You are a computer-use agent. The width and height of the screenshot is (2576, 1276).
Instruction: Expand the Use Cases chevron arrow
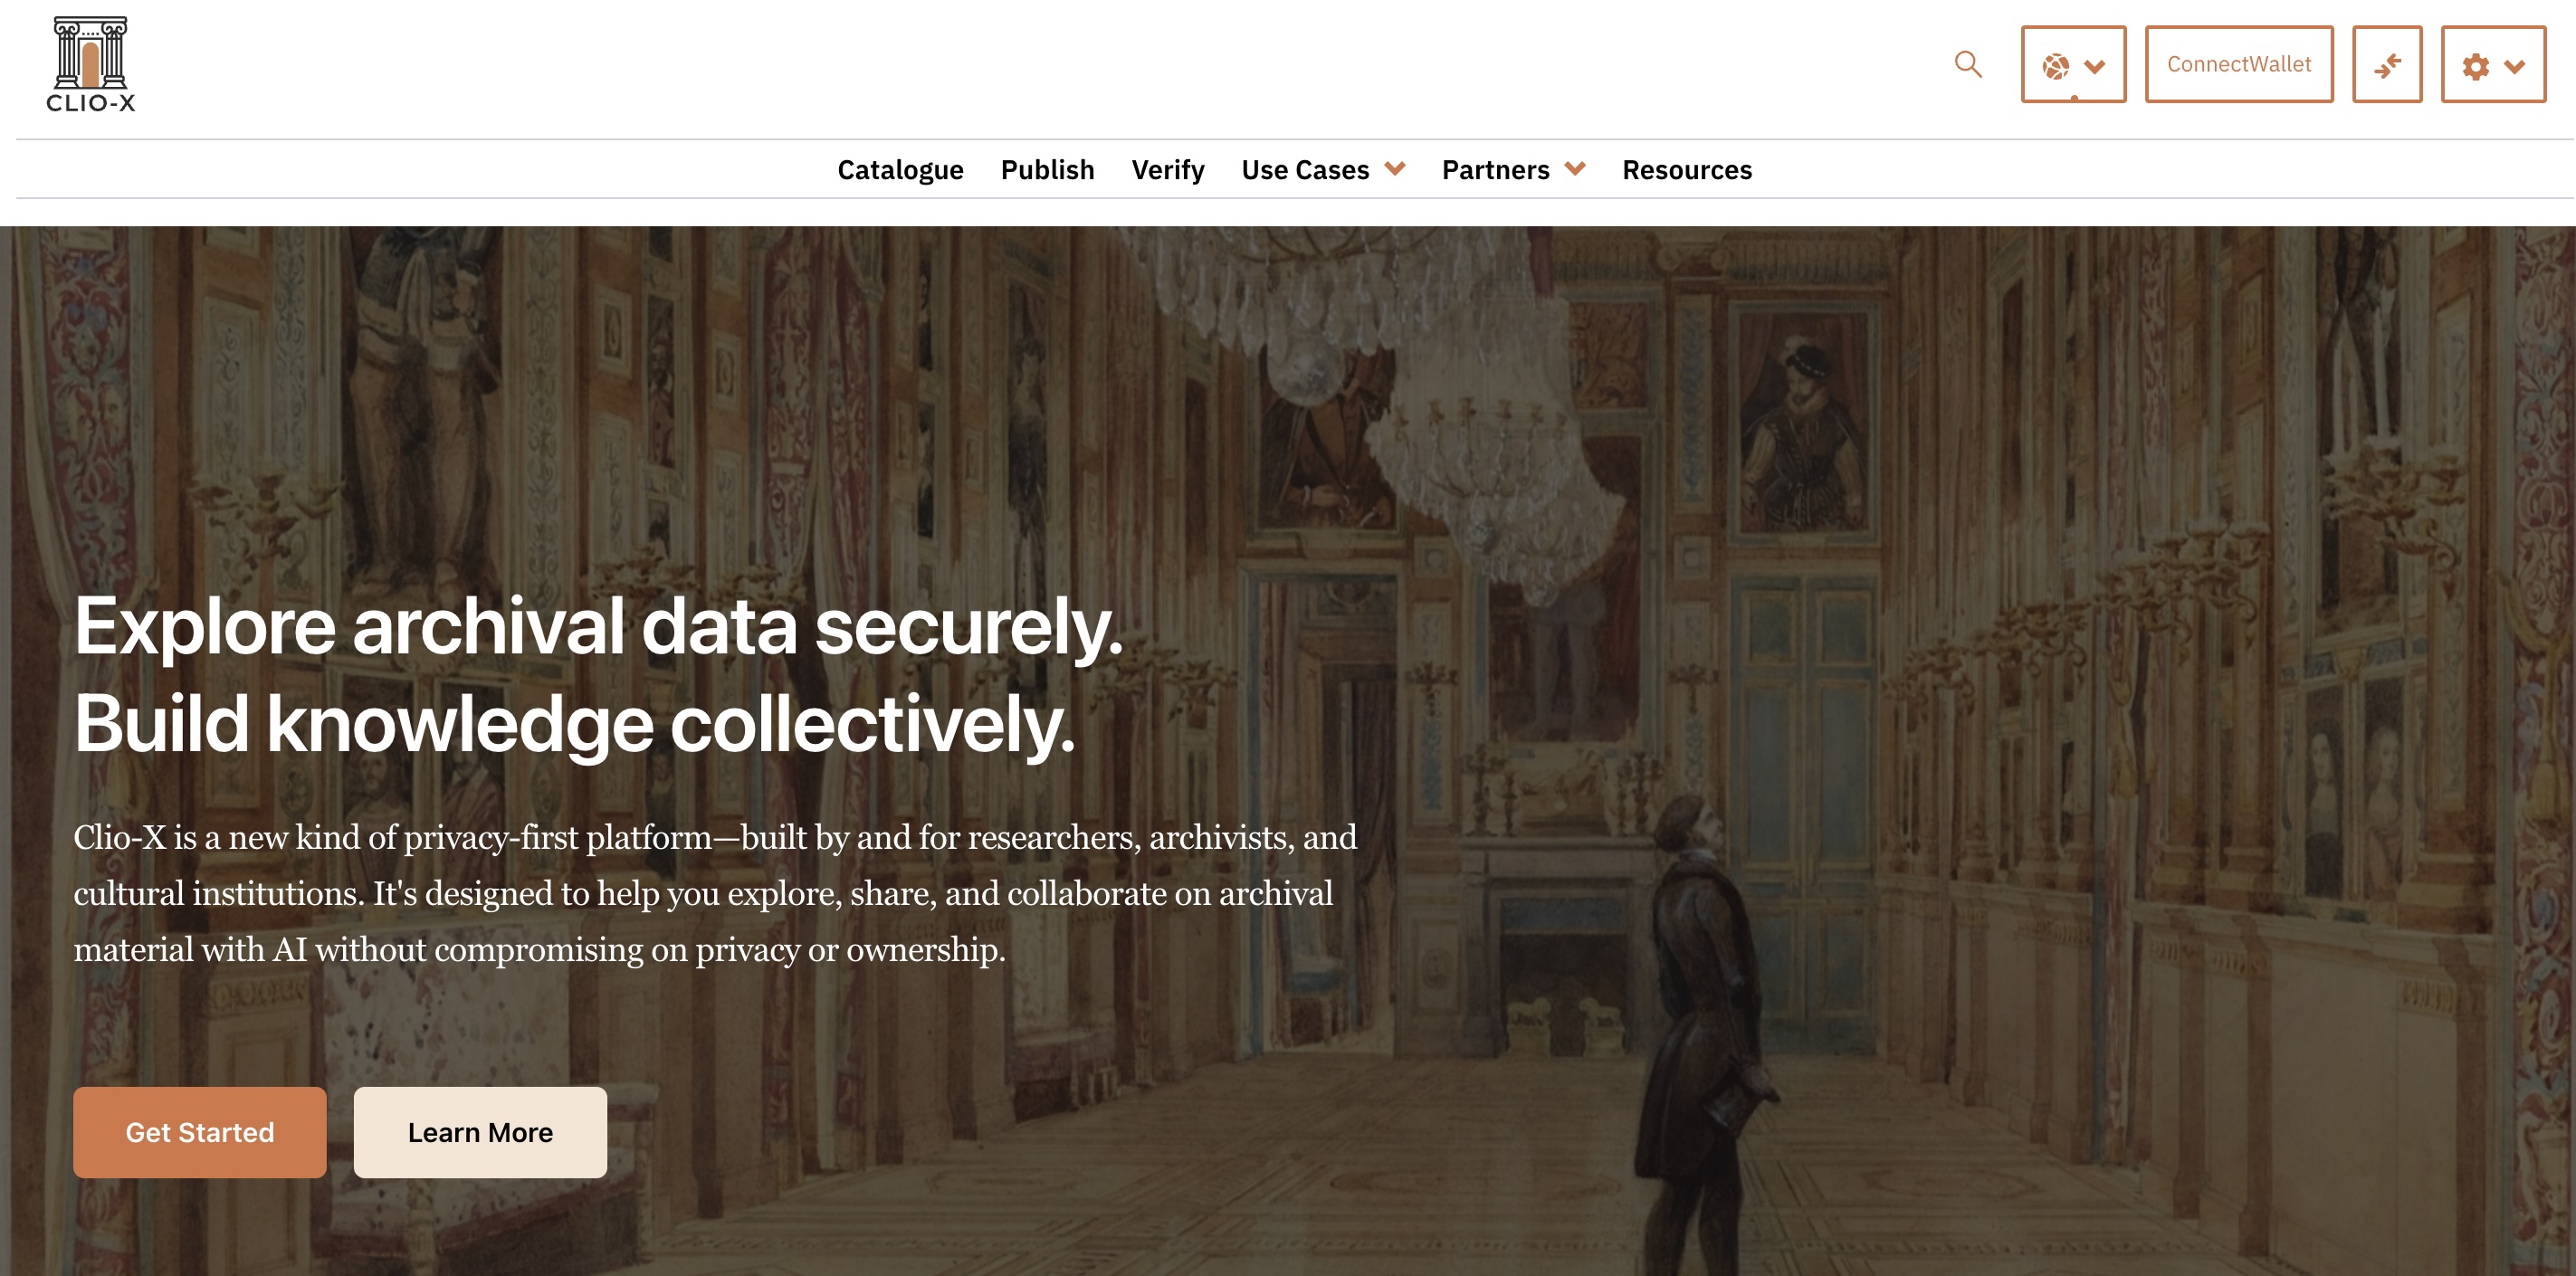[x=1395, y=169]
